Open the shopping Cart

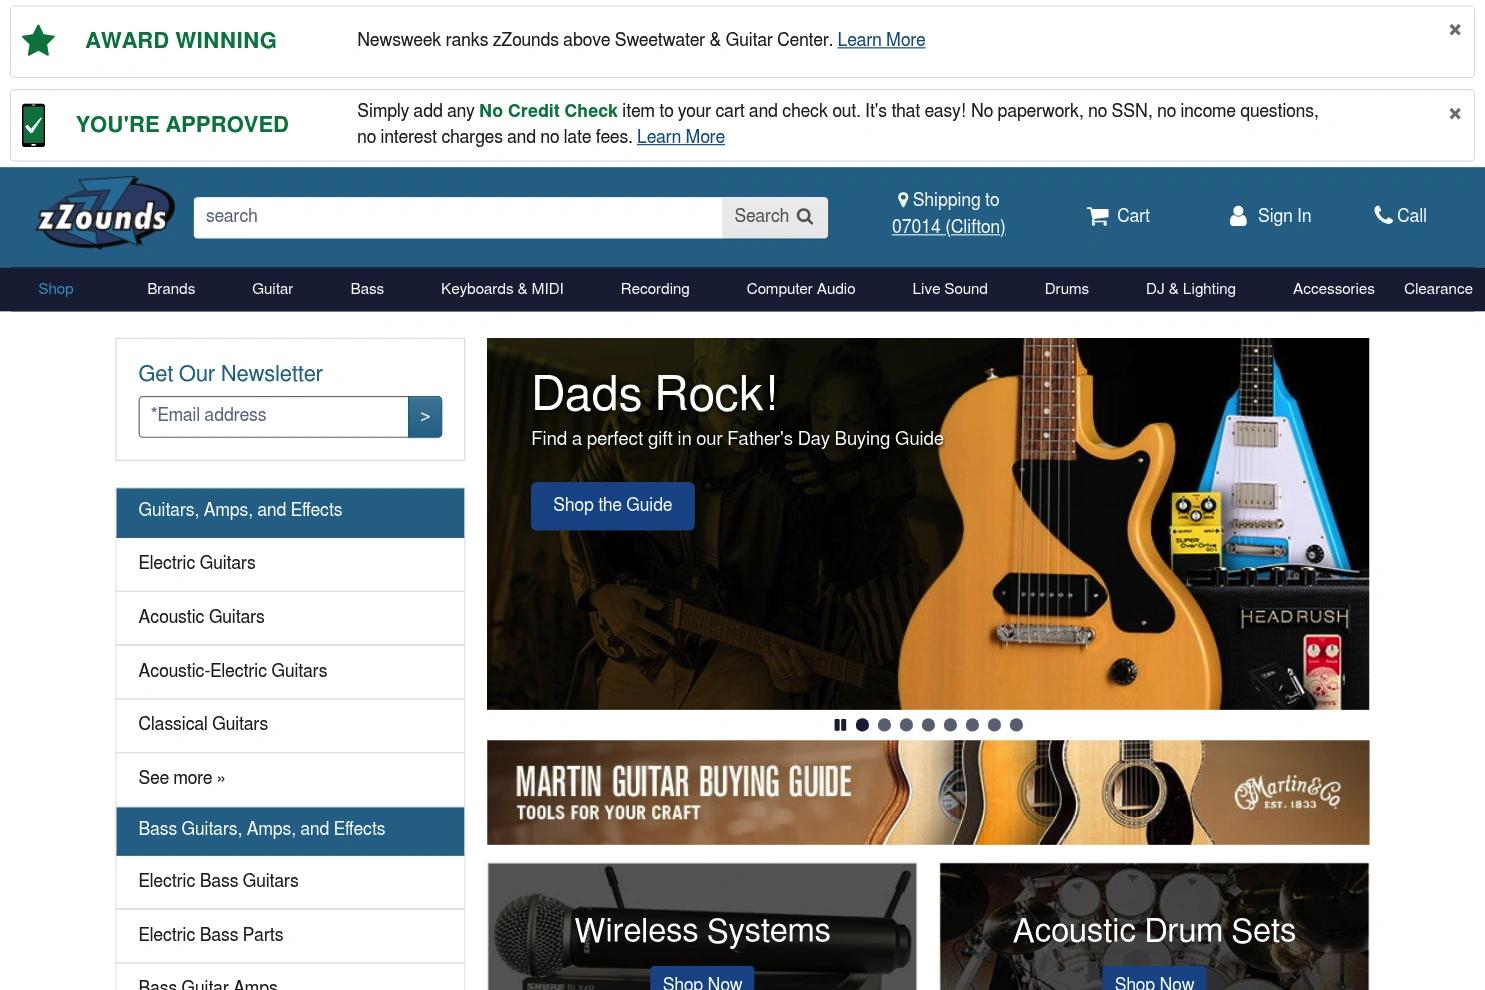pos(1118,216)
